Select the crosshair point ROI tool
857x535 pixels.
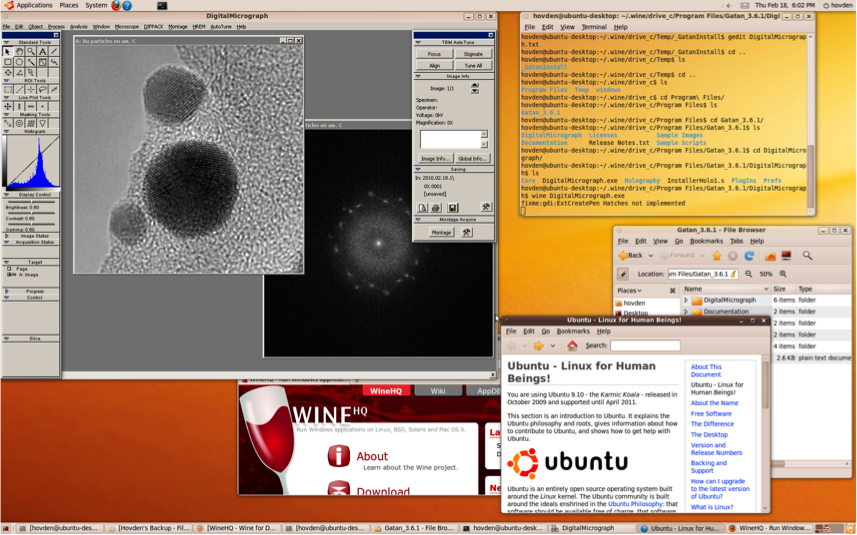click(31, 89)
